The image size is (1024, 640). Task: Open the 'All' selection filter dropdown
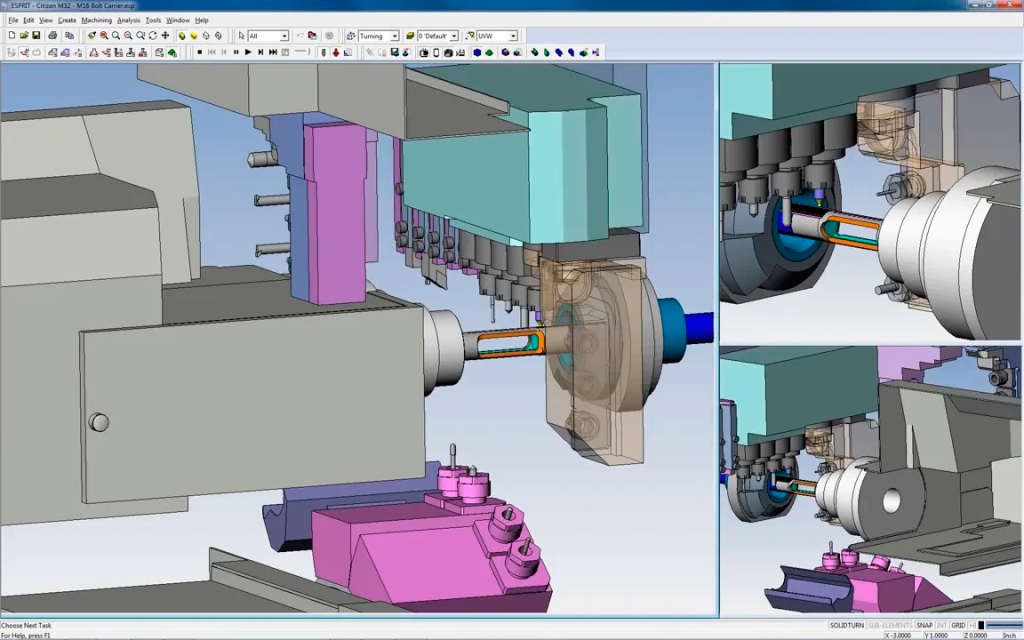(284, 36)
